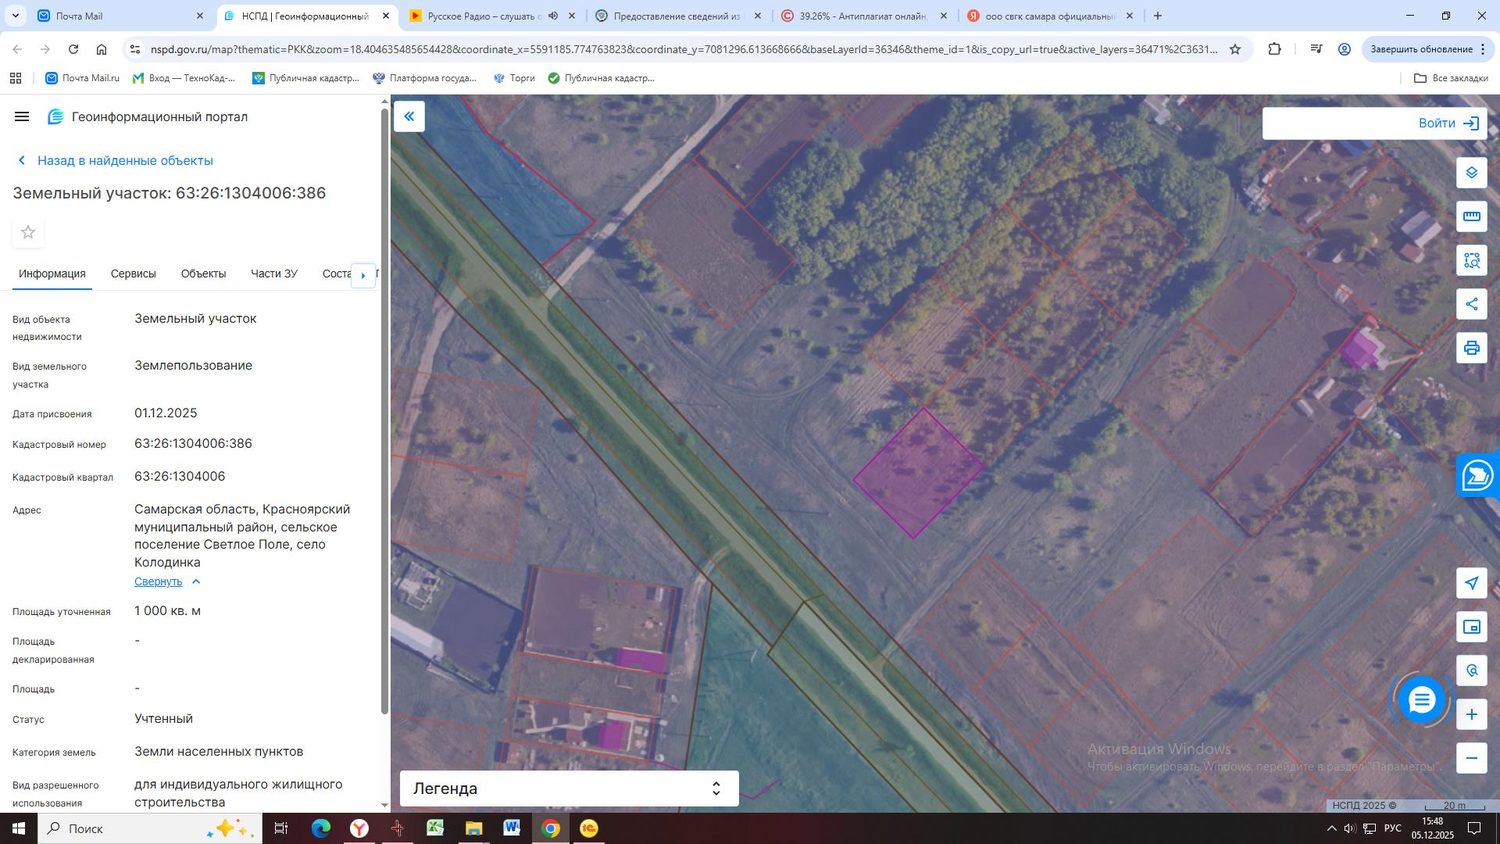Viewport: 1500px width, 844px height.
Task: Open Excel from the taskbar
Action: tap(435, 828)
